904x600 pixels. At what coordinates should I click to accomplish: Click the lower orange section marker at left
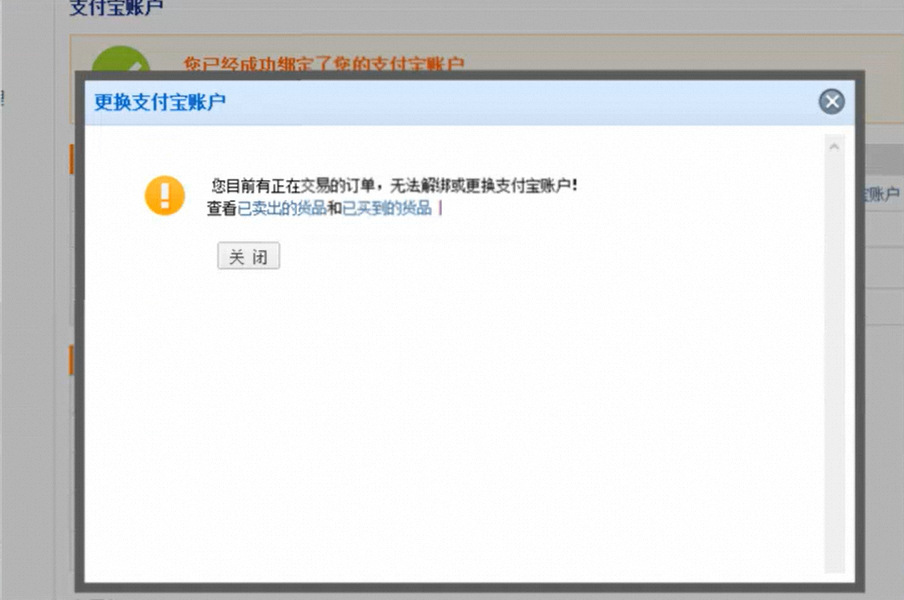(72, 360)
